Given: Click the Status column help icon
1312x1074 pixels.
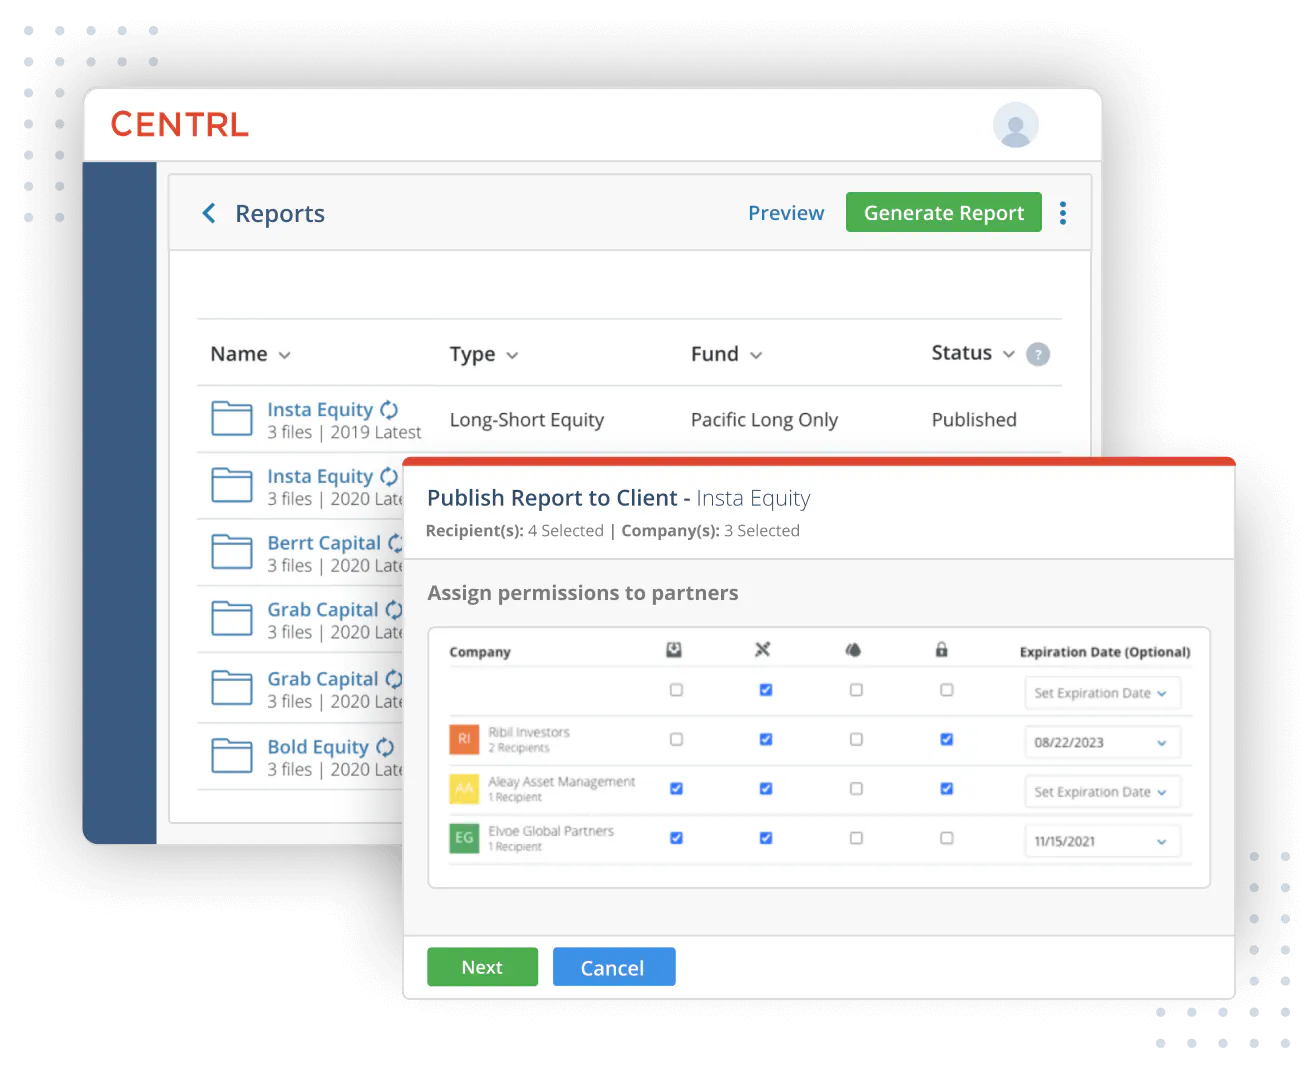Looking at the screenshot, I should [x=1038, y=354].
